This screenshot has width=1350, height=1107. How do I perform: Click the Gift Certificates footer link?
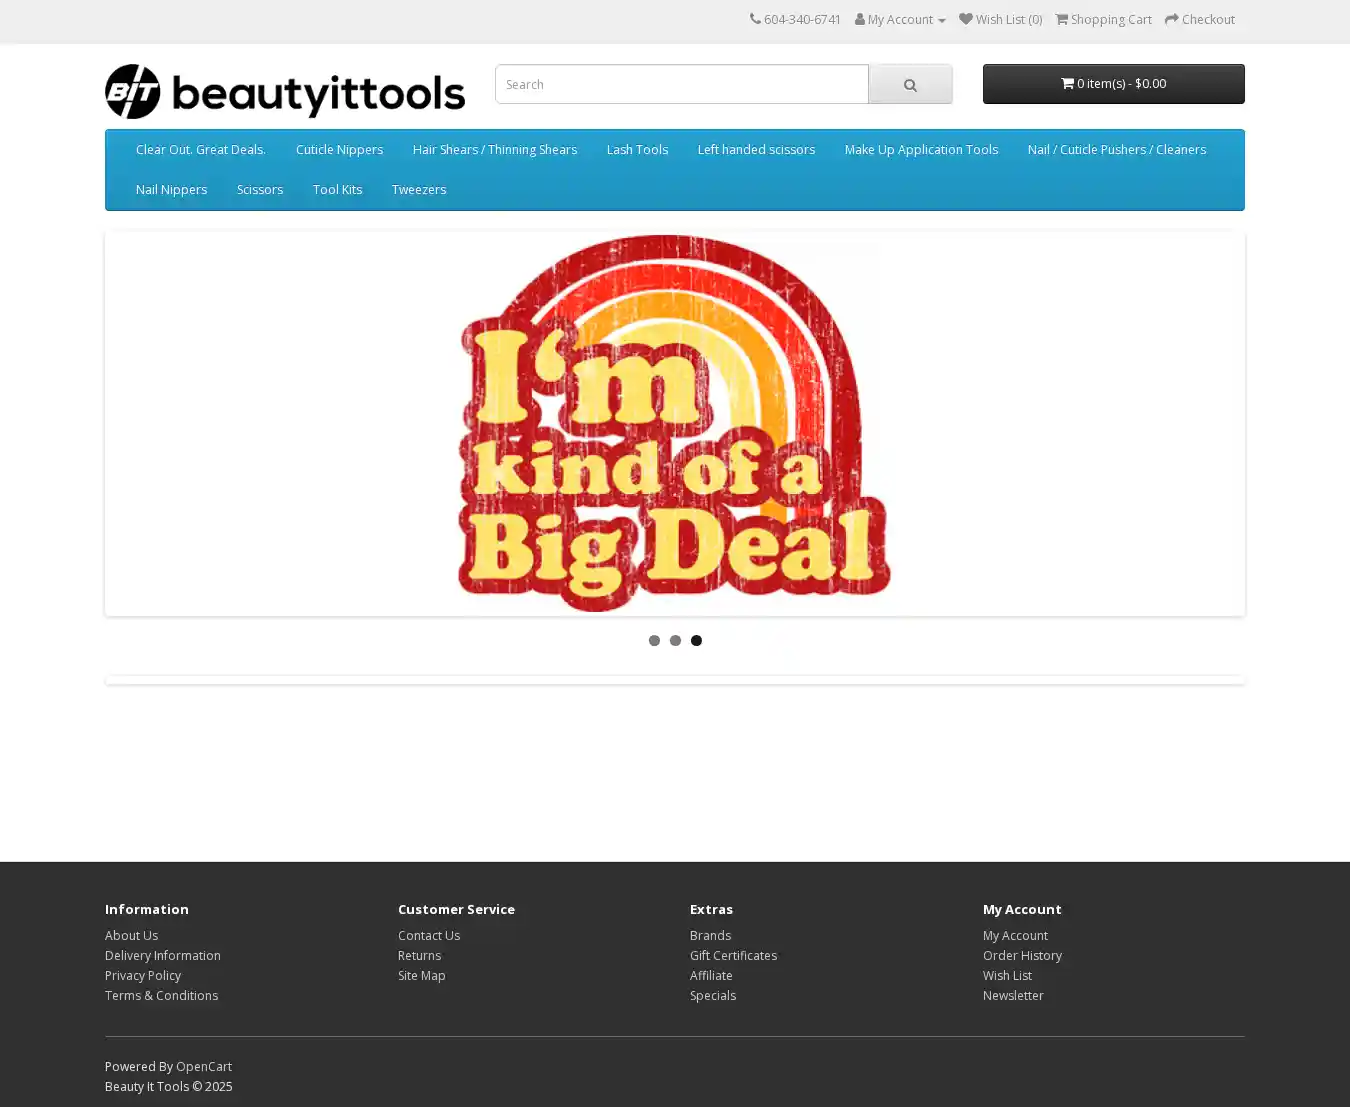[733, 956]
